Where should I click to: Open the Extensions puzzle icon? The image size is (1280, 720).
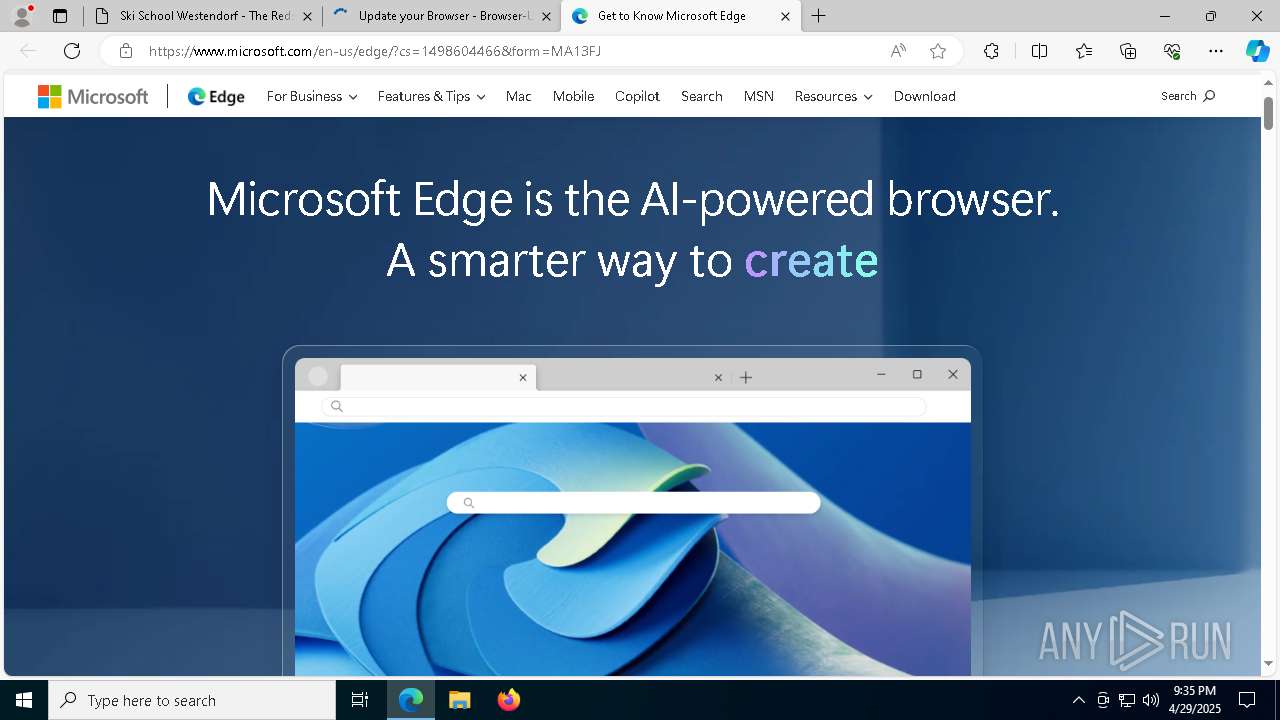tap(991, 51)
